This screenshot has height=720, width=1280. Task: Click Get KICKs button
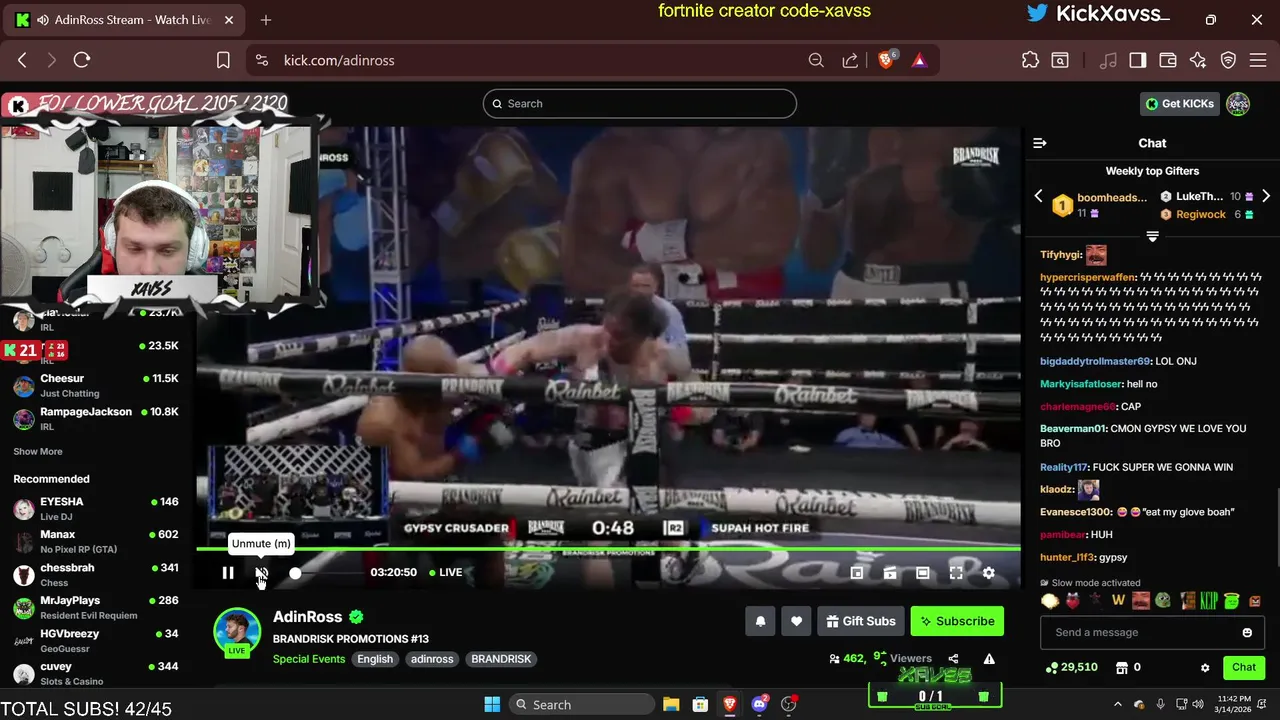point(1180,104)
